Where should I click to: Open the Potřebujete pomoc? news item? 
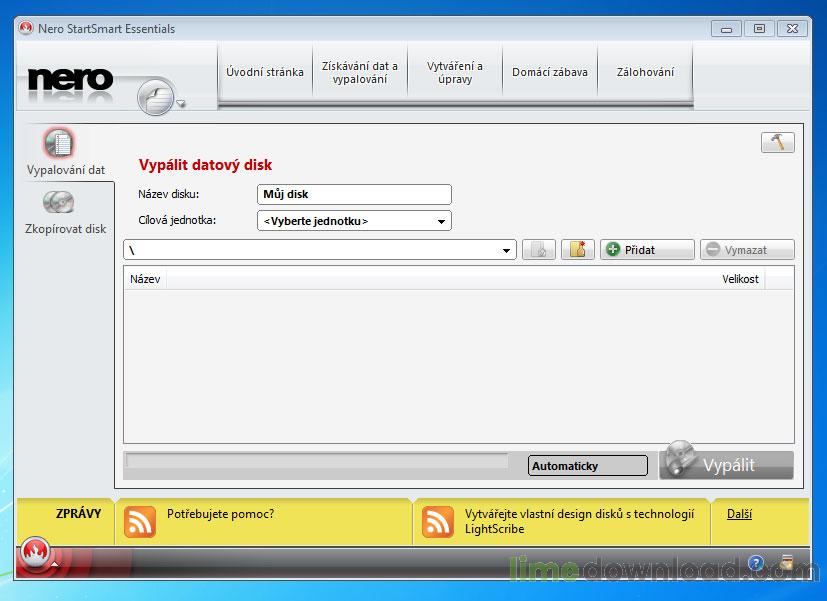pos(220,514)
